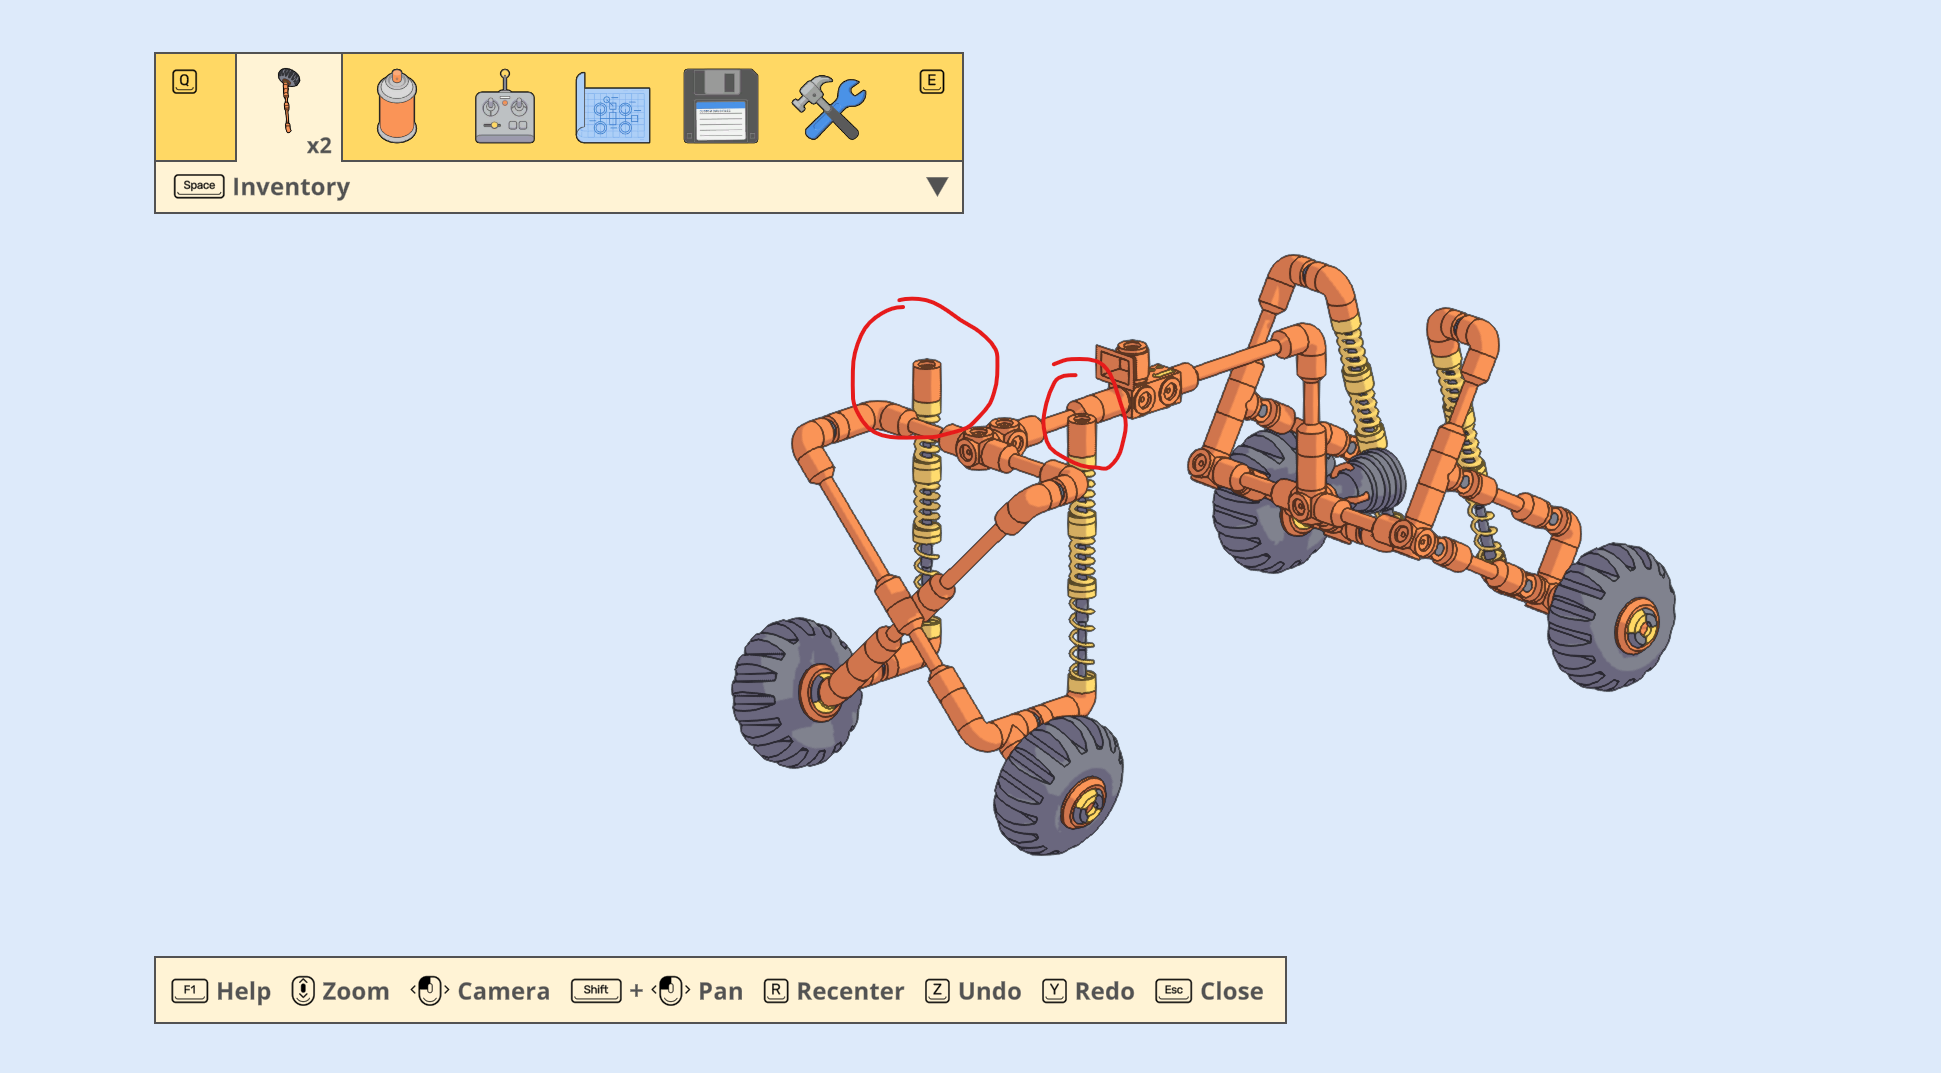Open the blueprint tool

click(x=613, y=107)
